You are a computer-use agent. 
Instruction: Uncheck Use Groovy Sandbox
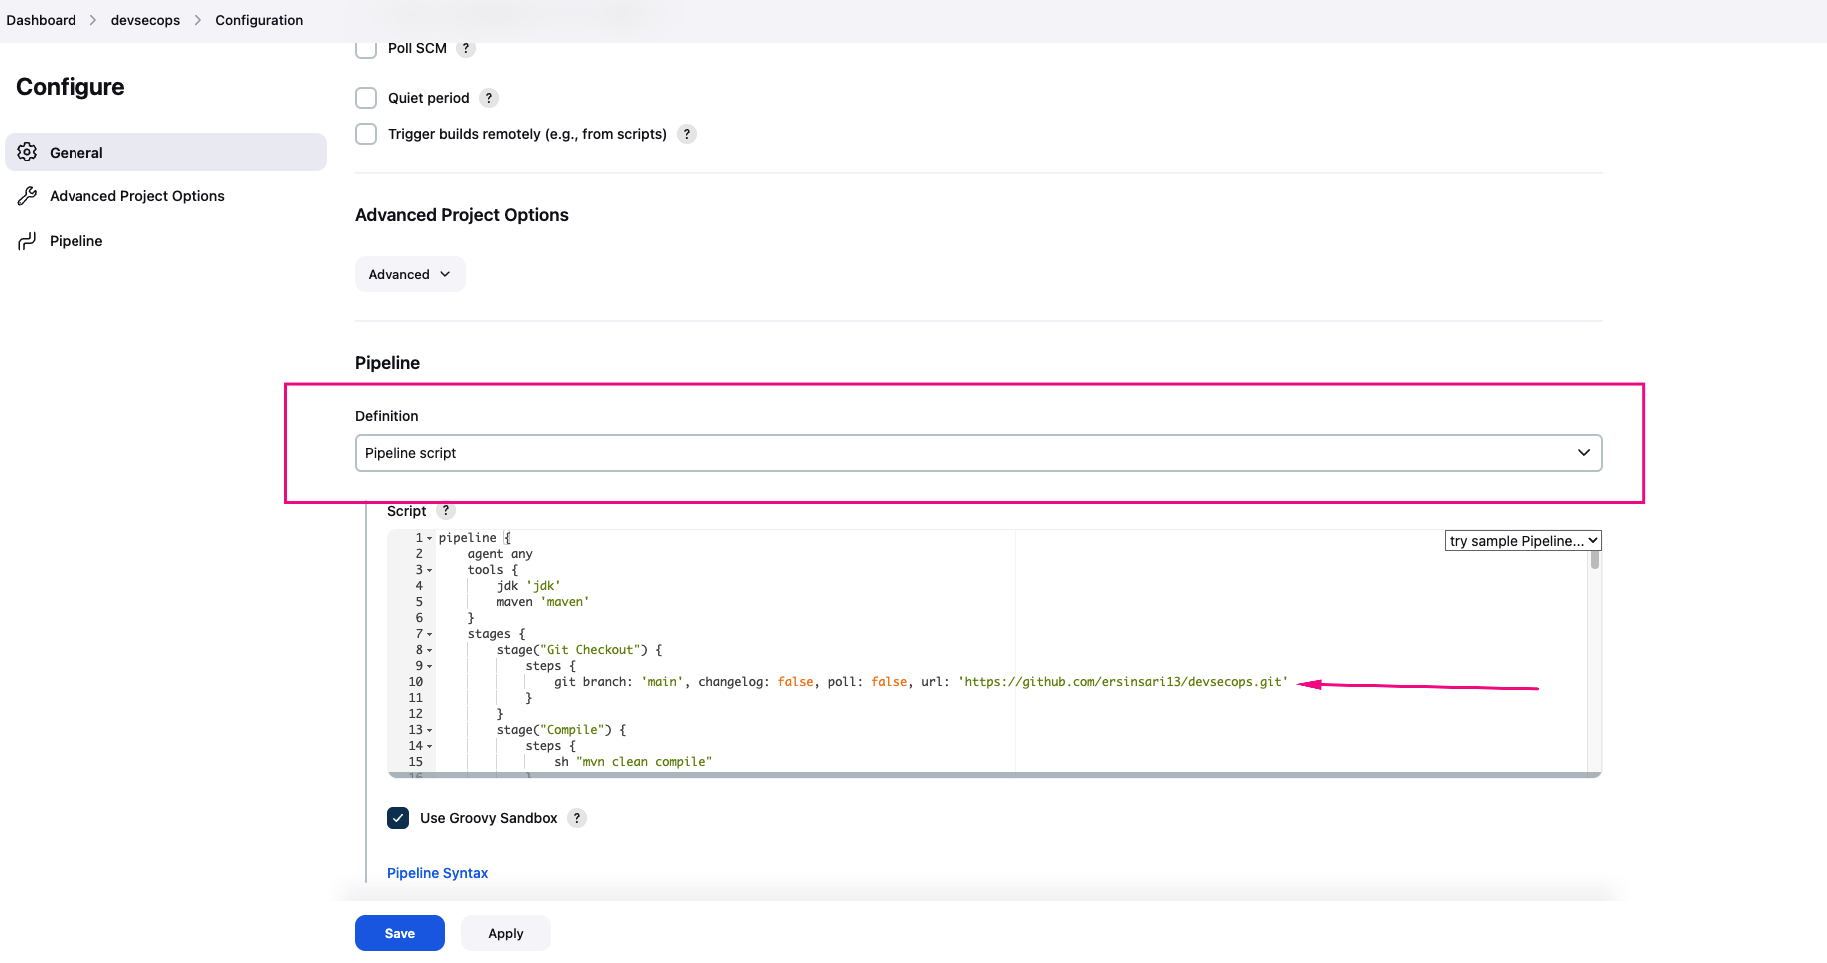point(398,818)
